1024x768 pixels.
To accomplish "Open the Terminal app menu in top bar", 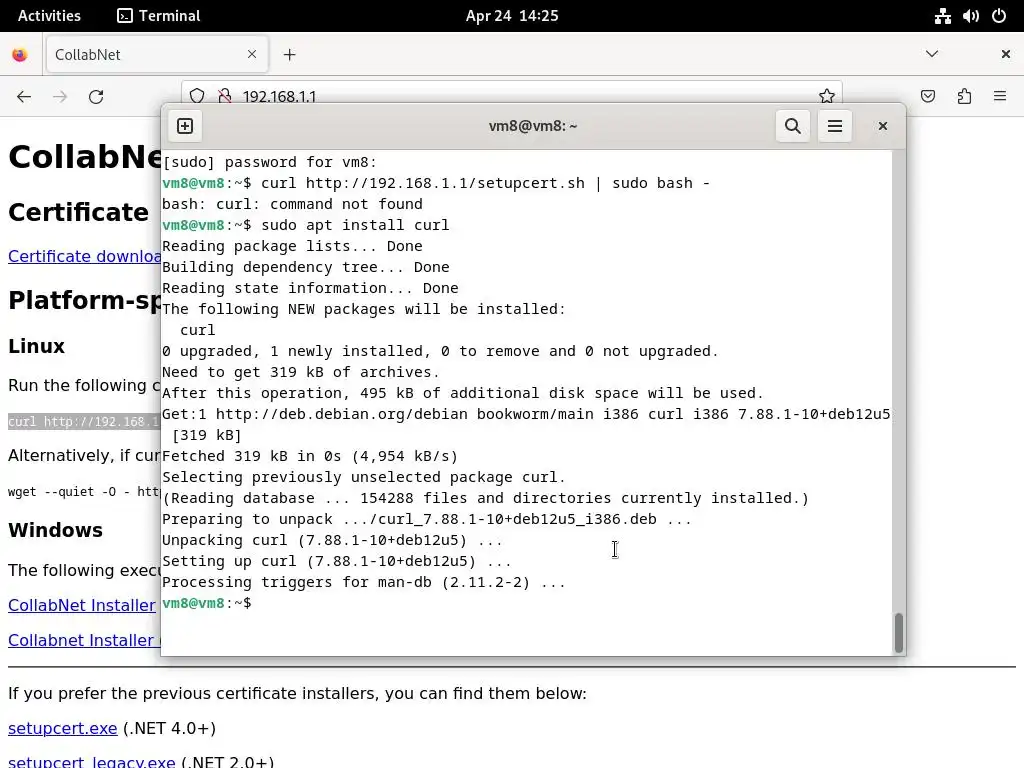I will (159, 16).
